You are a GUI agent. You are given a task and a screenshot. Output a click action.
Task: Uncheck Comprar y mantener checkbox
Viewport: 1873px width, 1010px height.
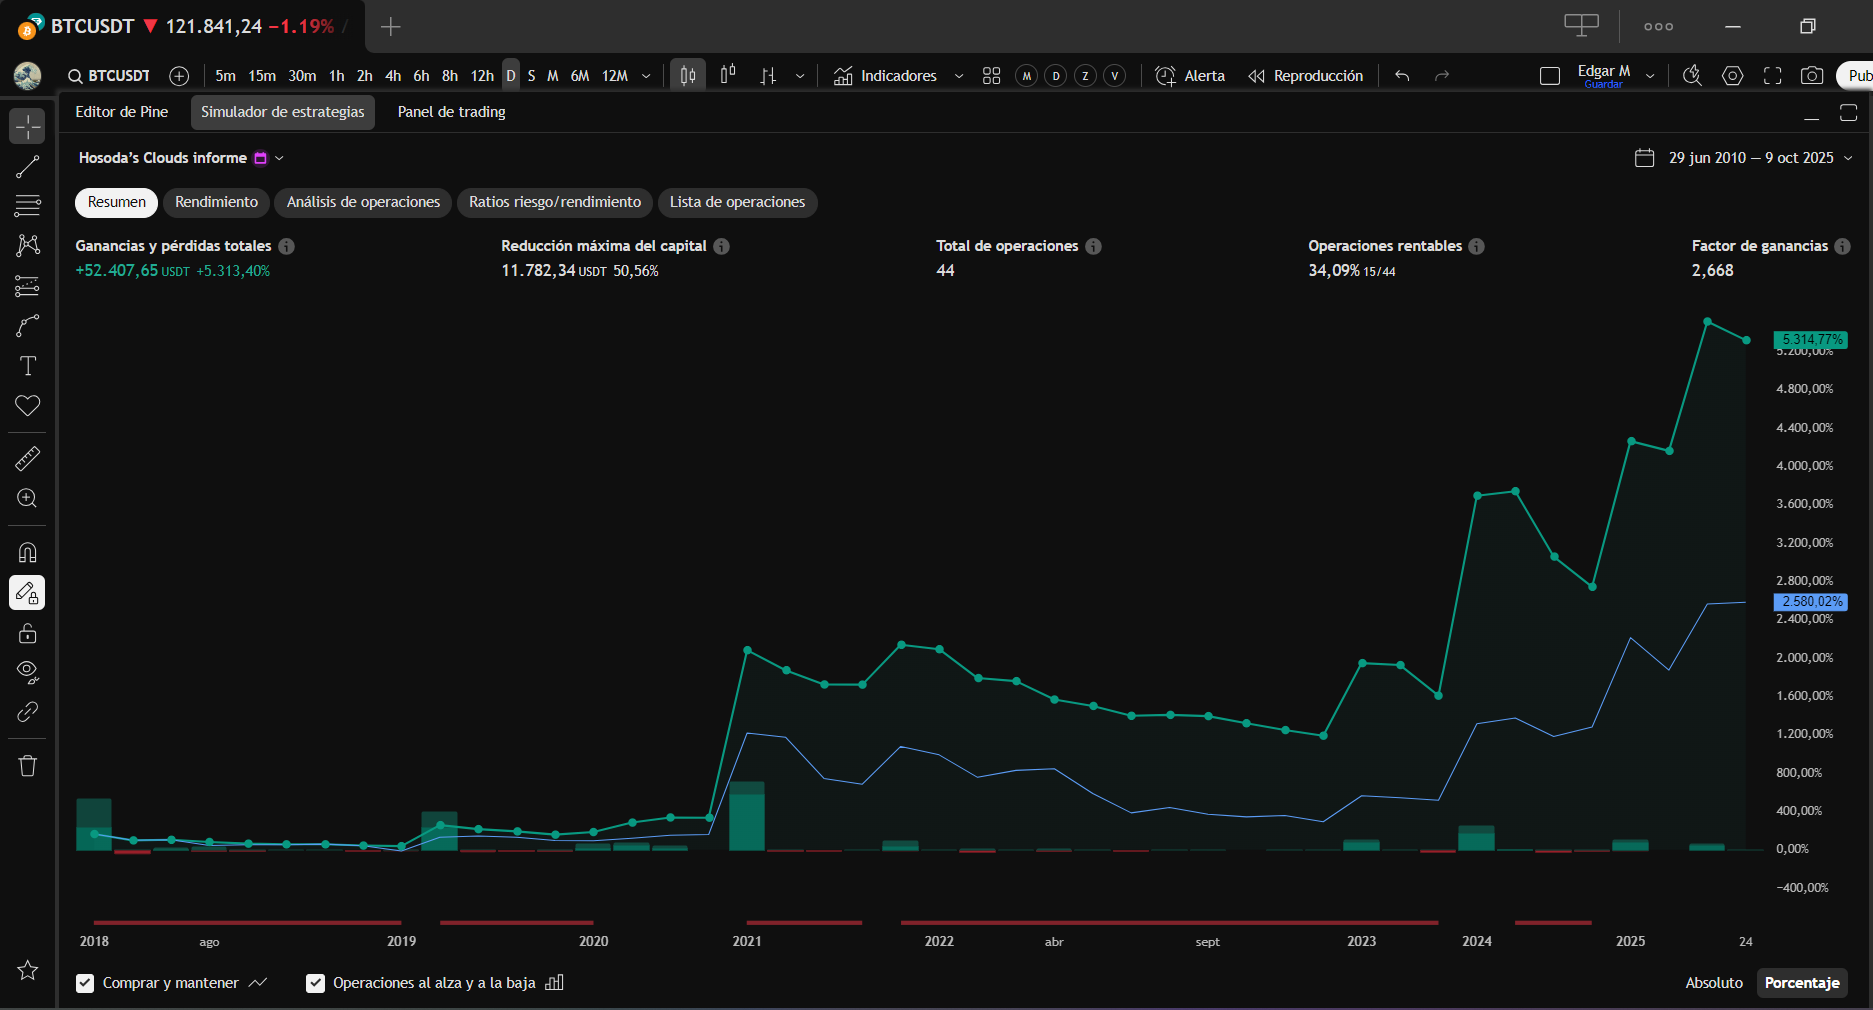tap(85, 983)
